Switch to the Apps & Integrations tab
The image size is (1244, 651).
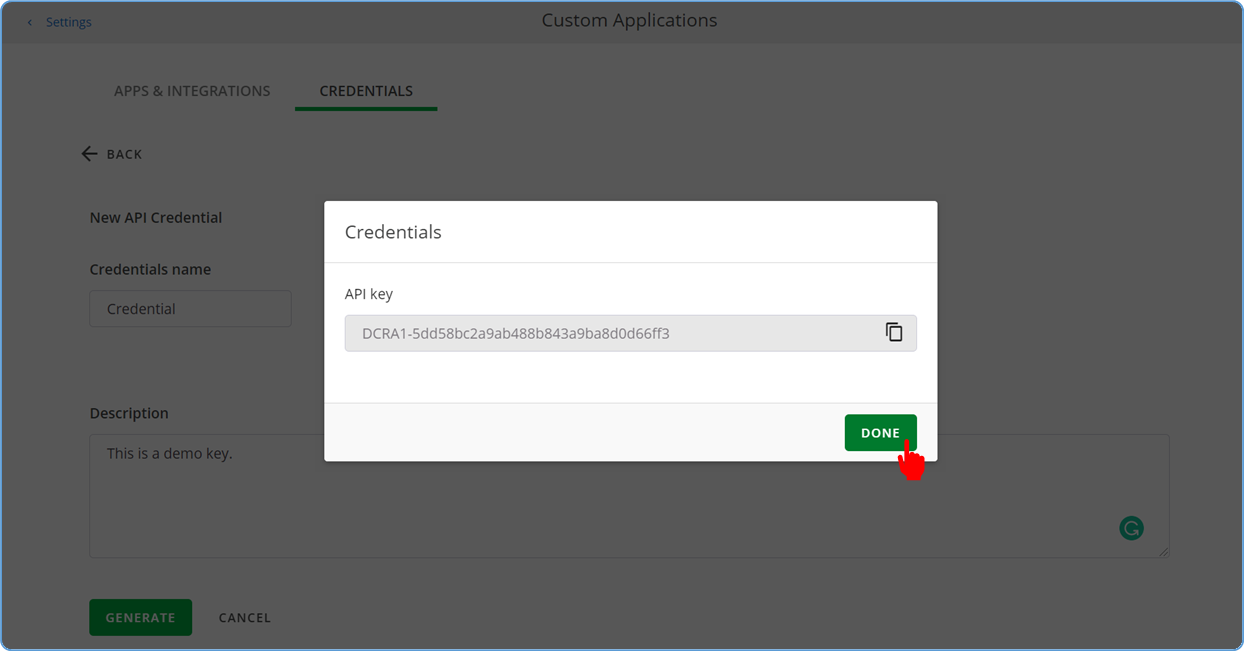tap(192, 91)
